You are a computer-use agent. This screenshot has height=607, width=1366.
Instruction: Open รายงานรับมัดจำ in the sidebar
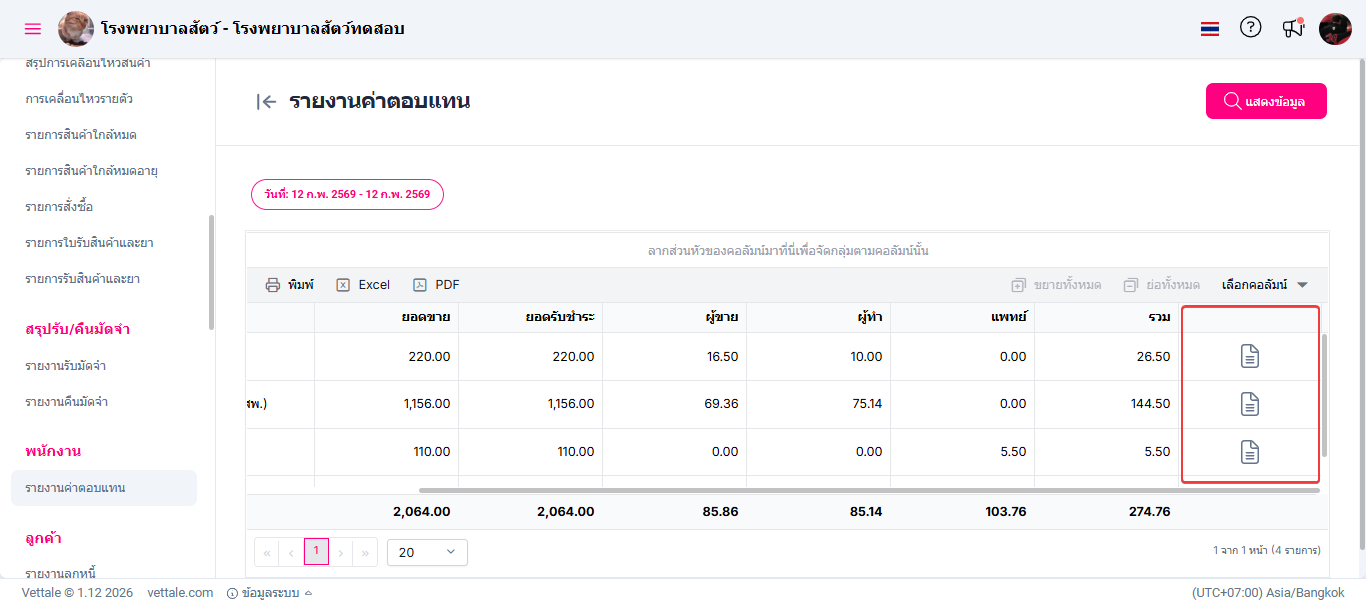66,366
